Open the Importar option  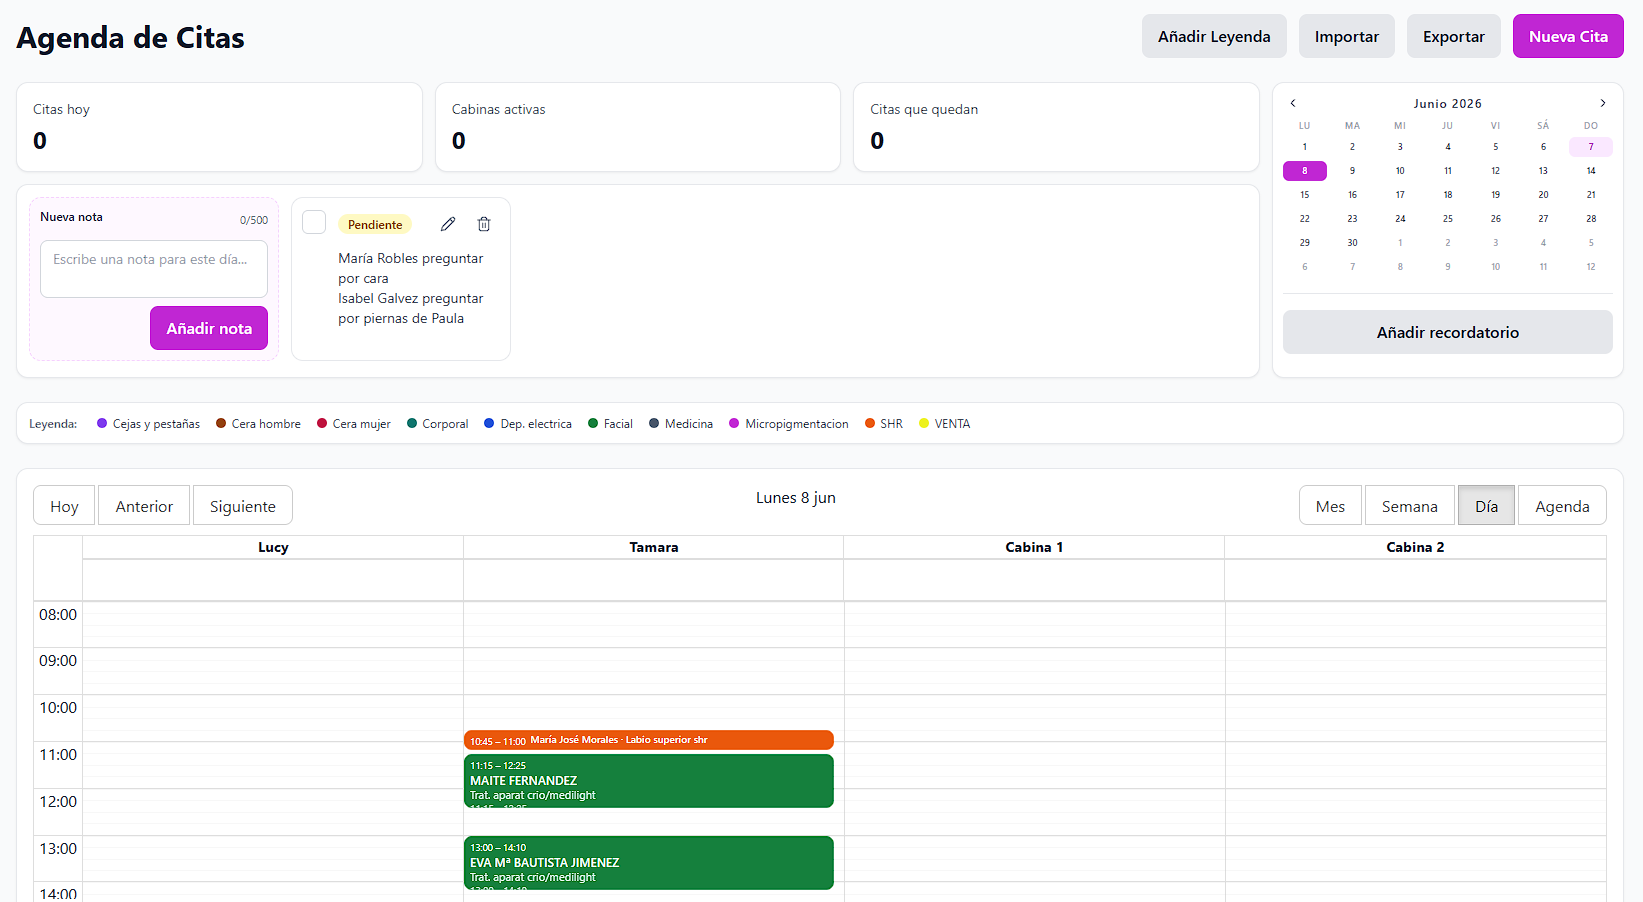click(x=1346, y=36)
